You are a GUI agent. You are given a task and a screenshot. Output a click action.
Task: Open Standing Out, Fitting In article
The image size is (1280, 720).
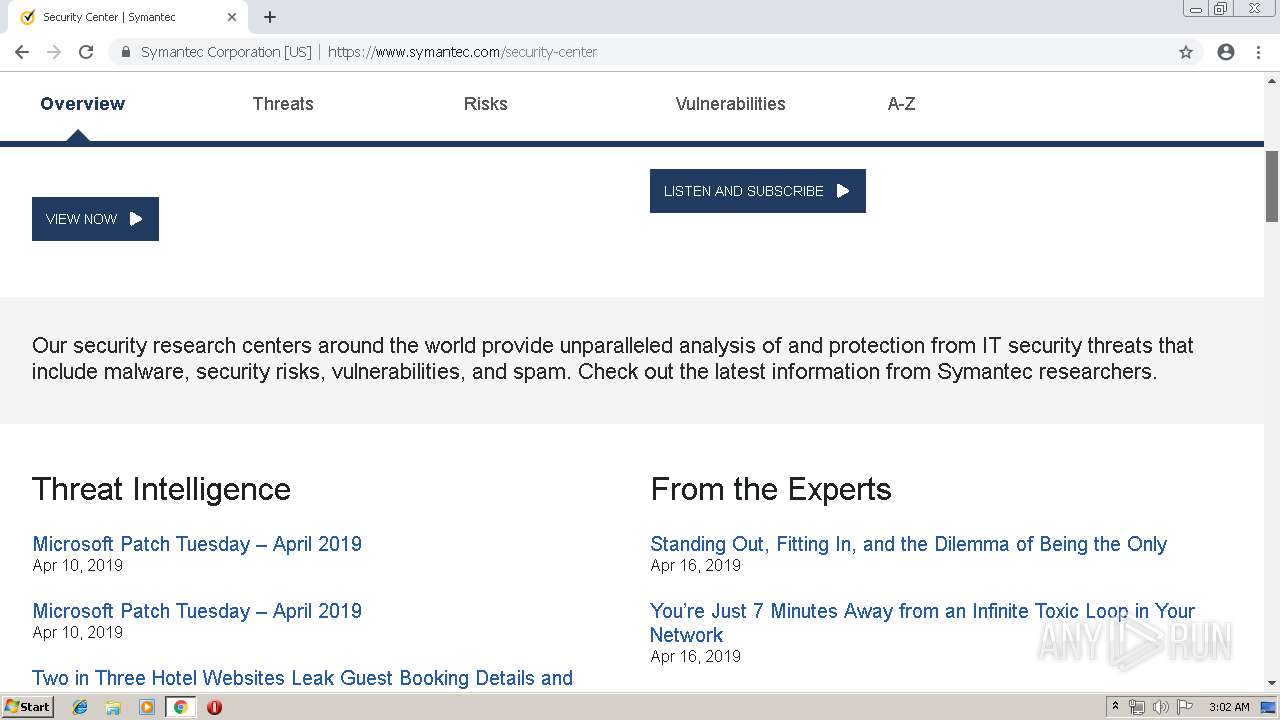pos(908,544)
